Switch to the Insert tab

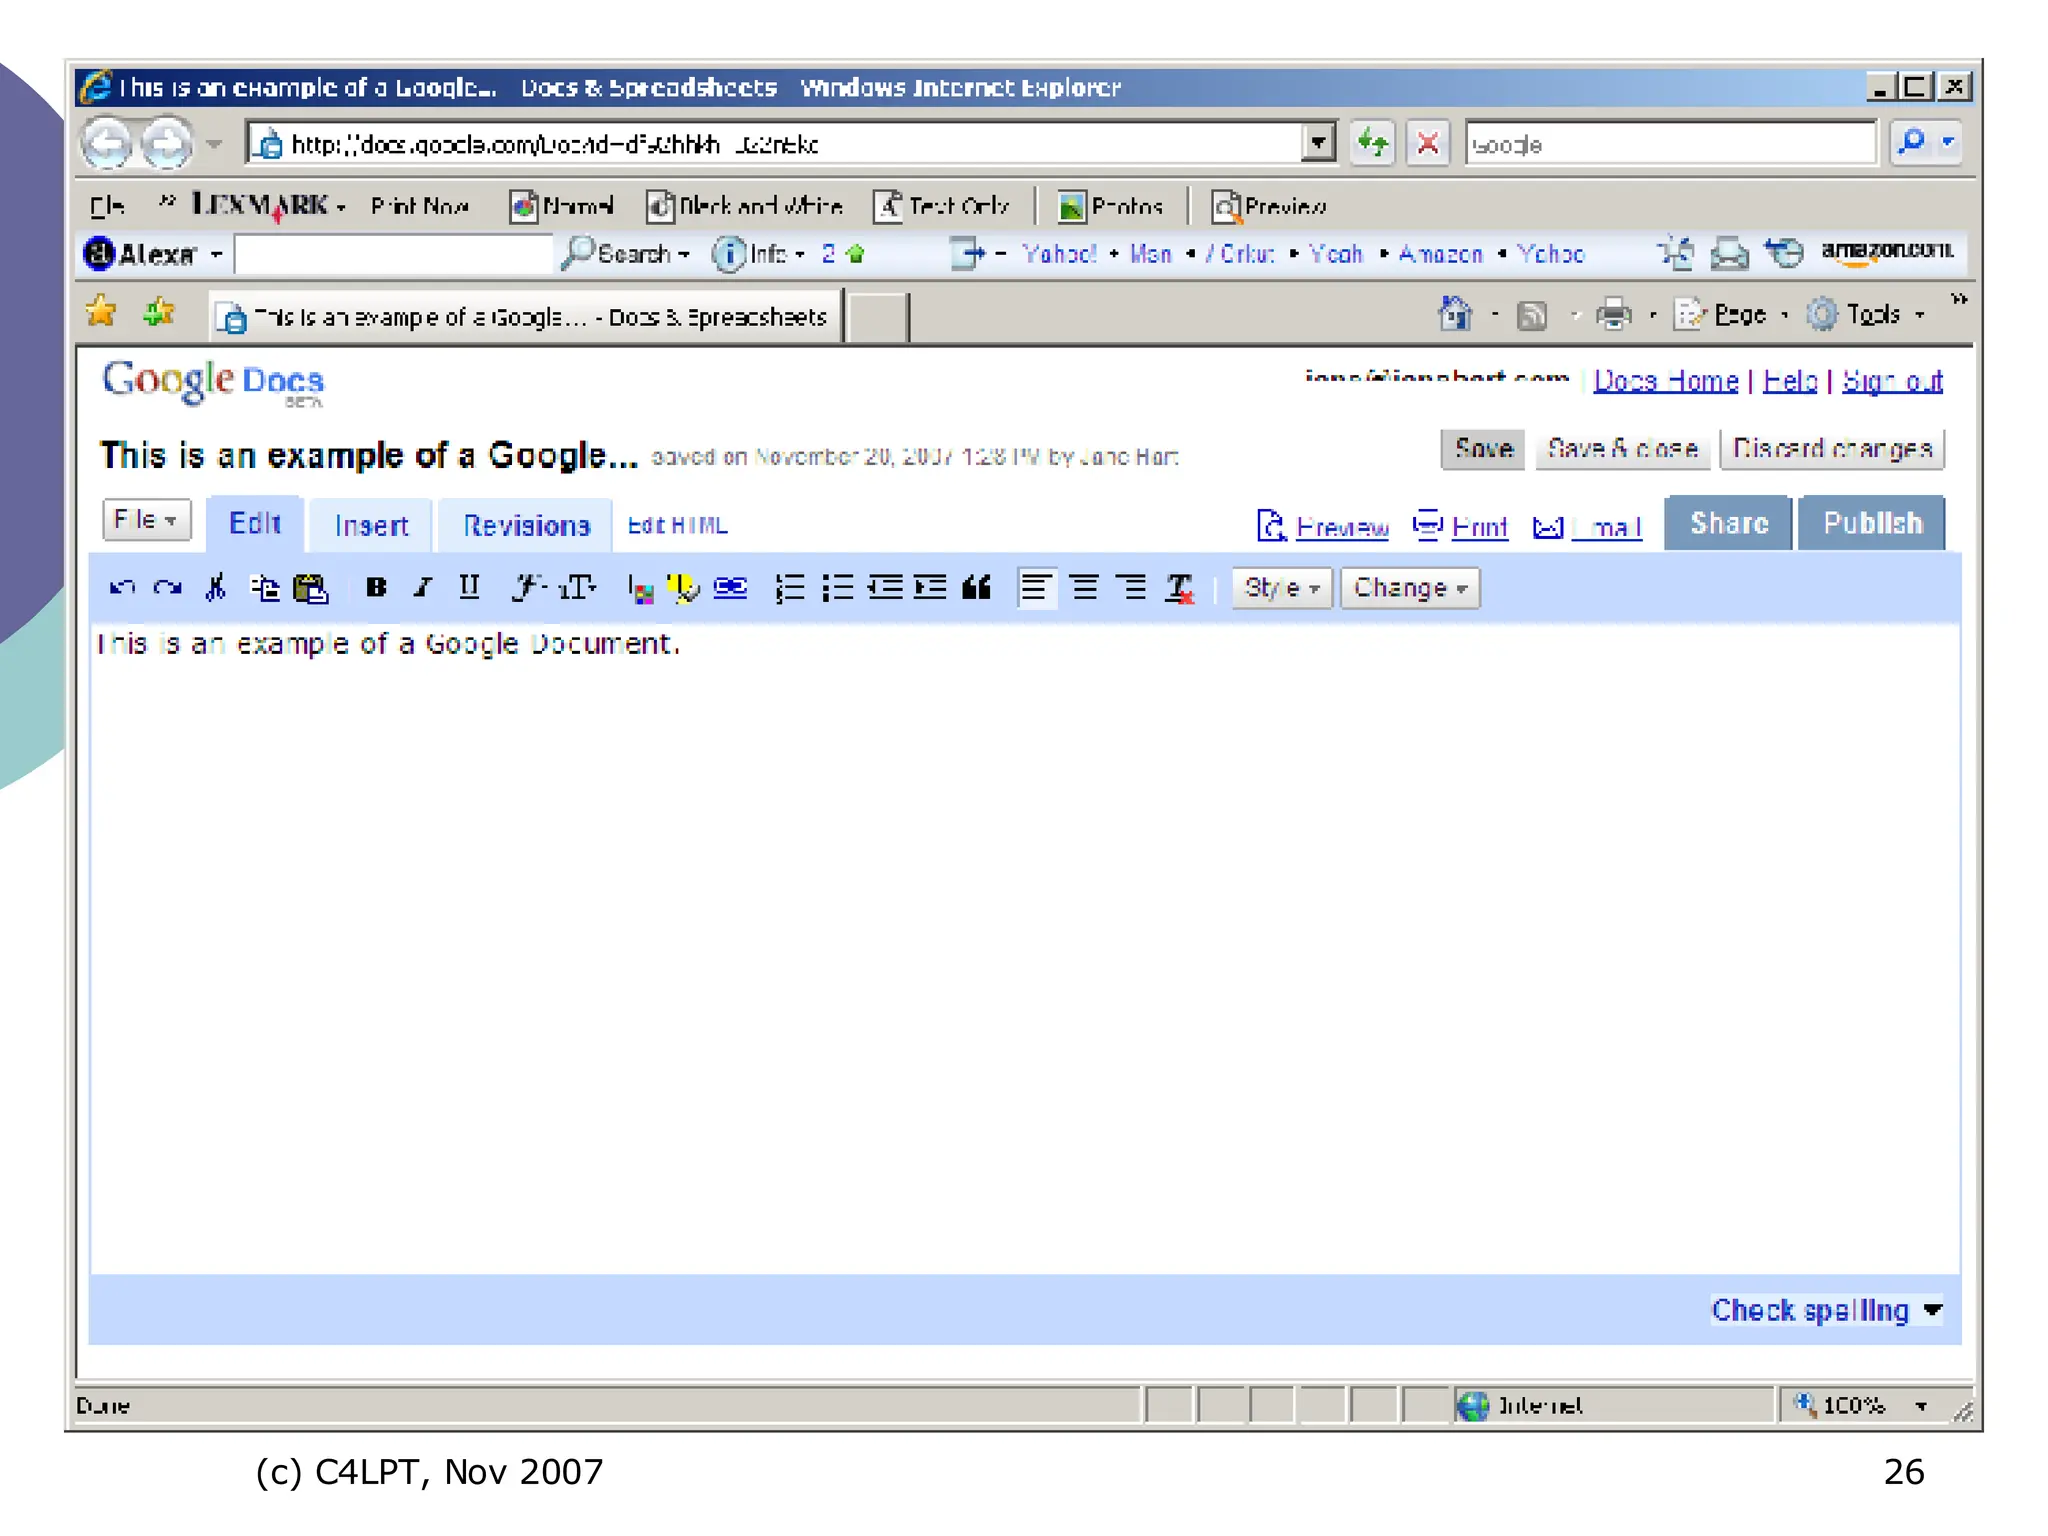(x=371, y=526)
